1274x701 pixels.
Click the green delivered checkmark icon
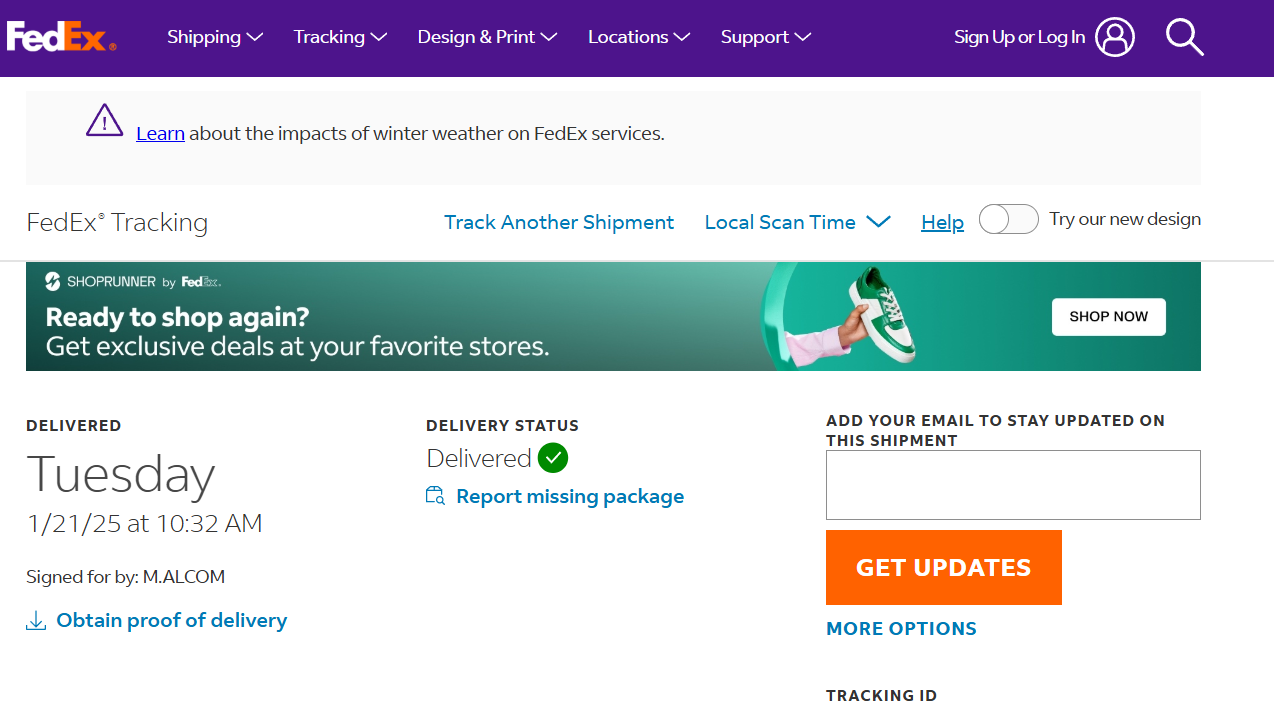553,458
